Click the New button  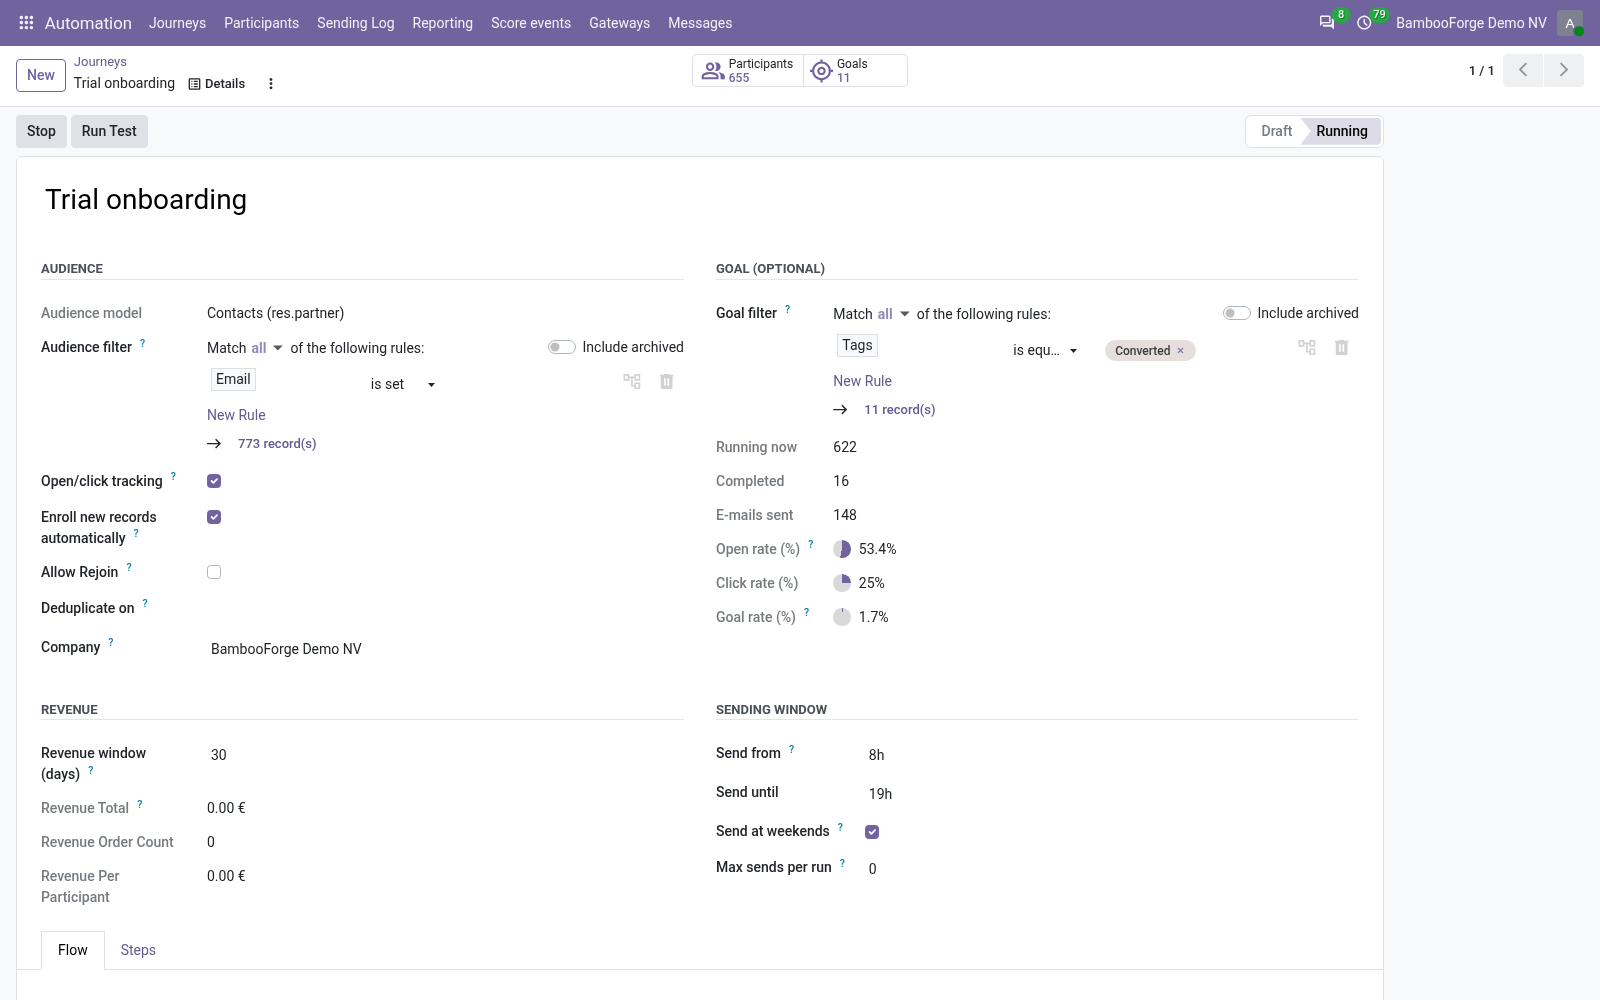pos(41,75)
